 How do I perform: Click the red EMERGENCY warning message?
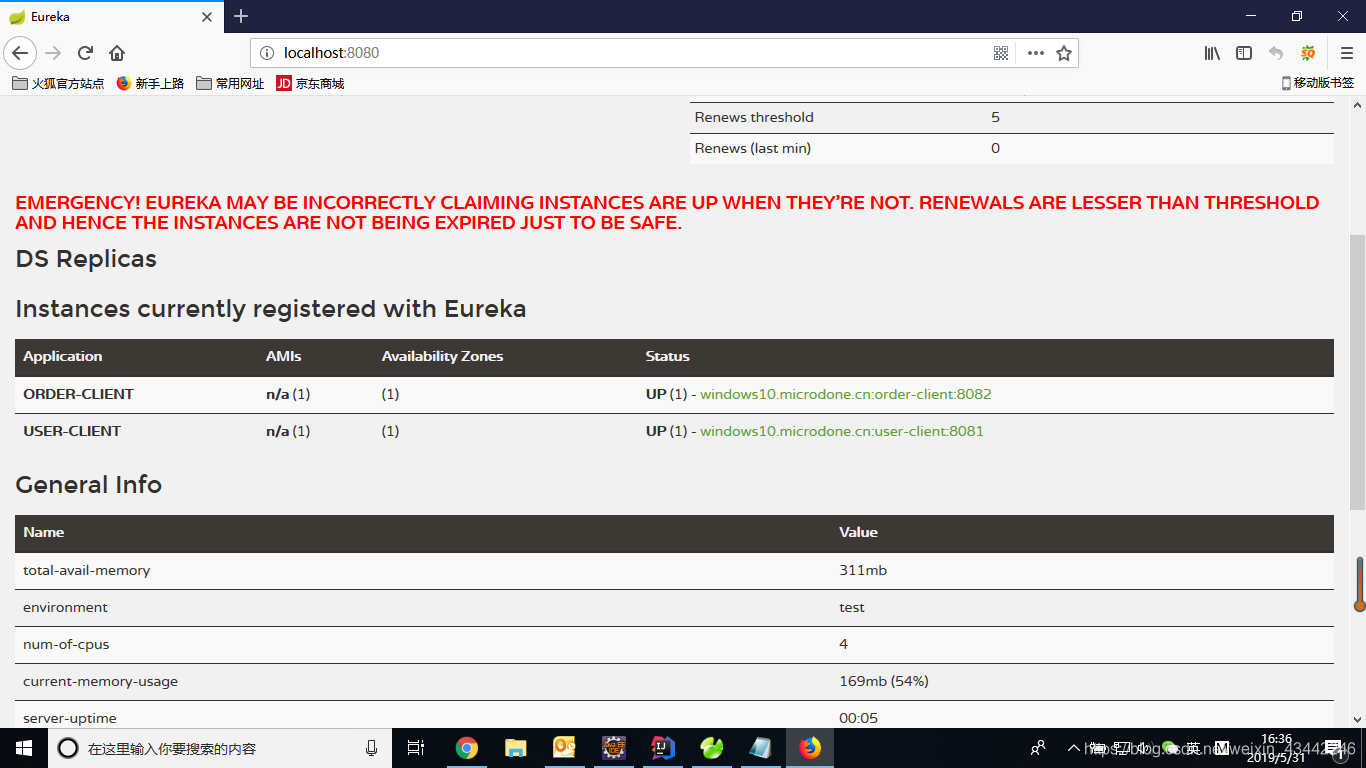pos(667,212)
